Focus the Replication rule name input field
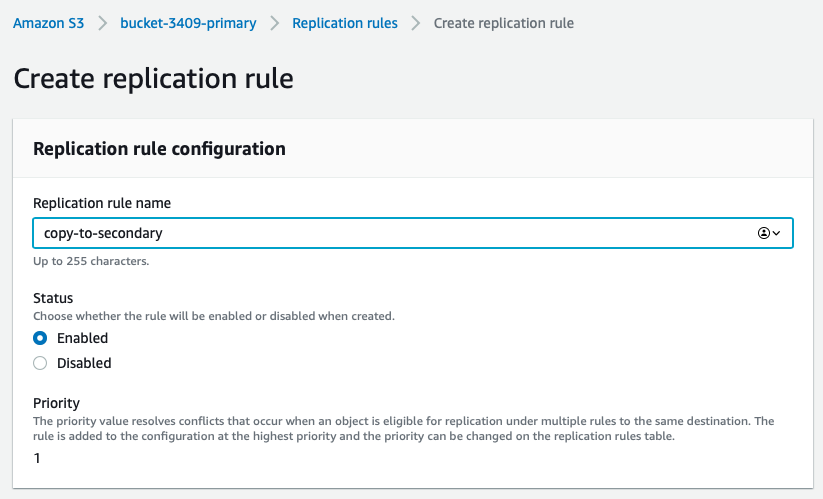This screenshot has height=499, width=823. point(413,233)
